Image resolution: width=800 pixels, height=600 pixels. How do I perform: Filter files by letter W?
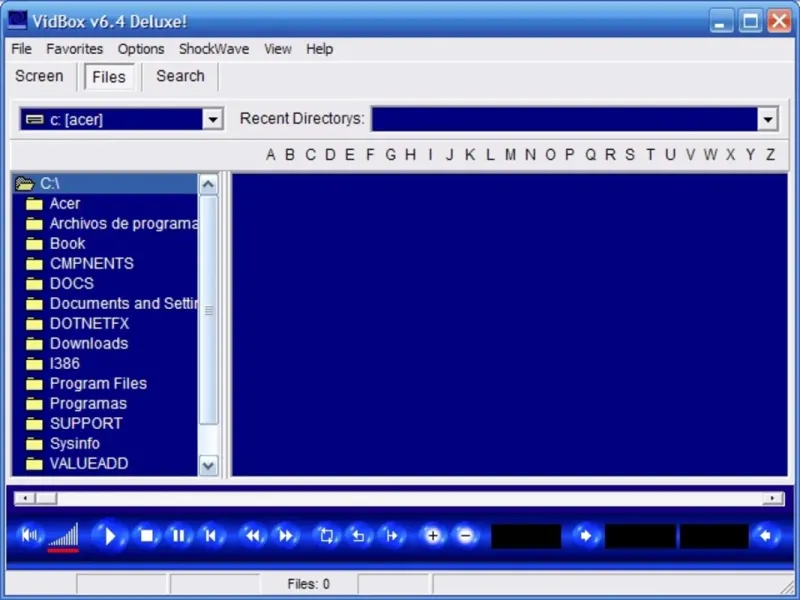pyautogui.click(x=710, y=155)
